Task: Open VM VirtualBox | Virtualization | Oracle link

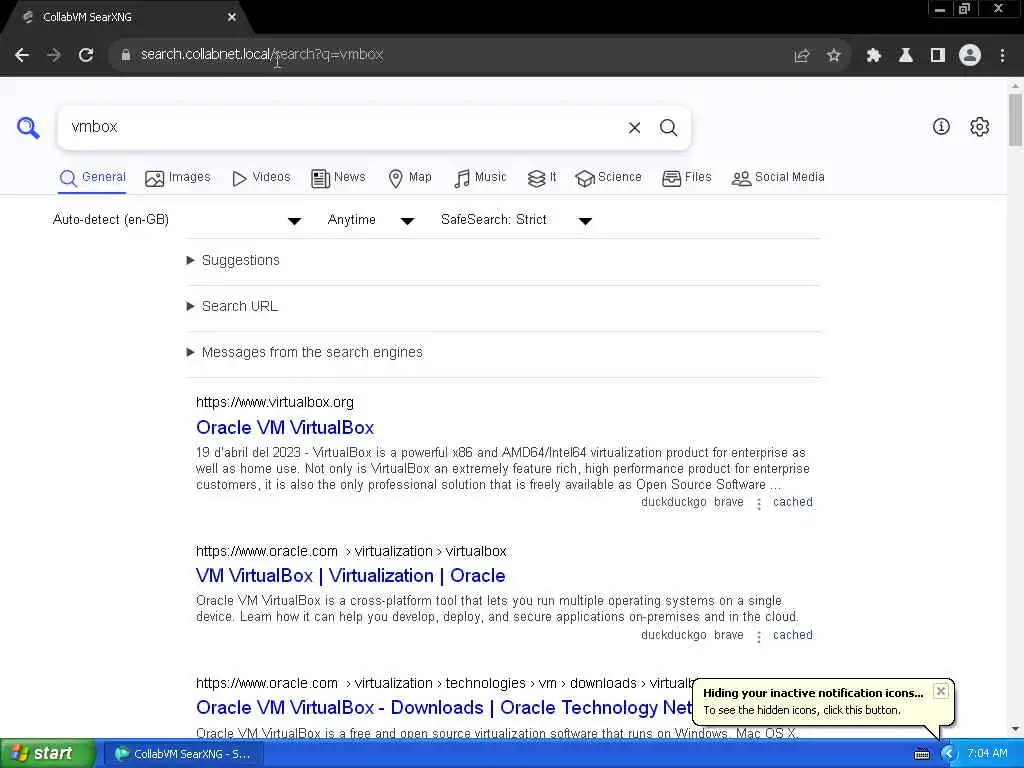Action: tap(351, 576)
